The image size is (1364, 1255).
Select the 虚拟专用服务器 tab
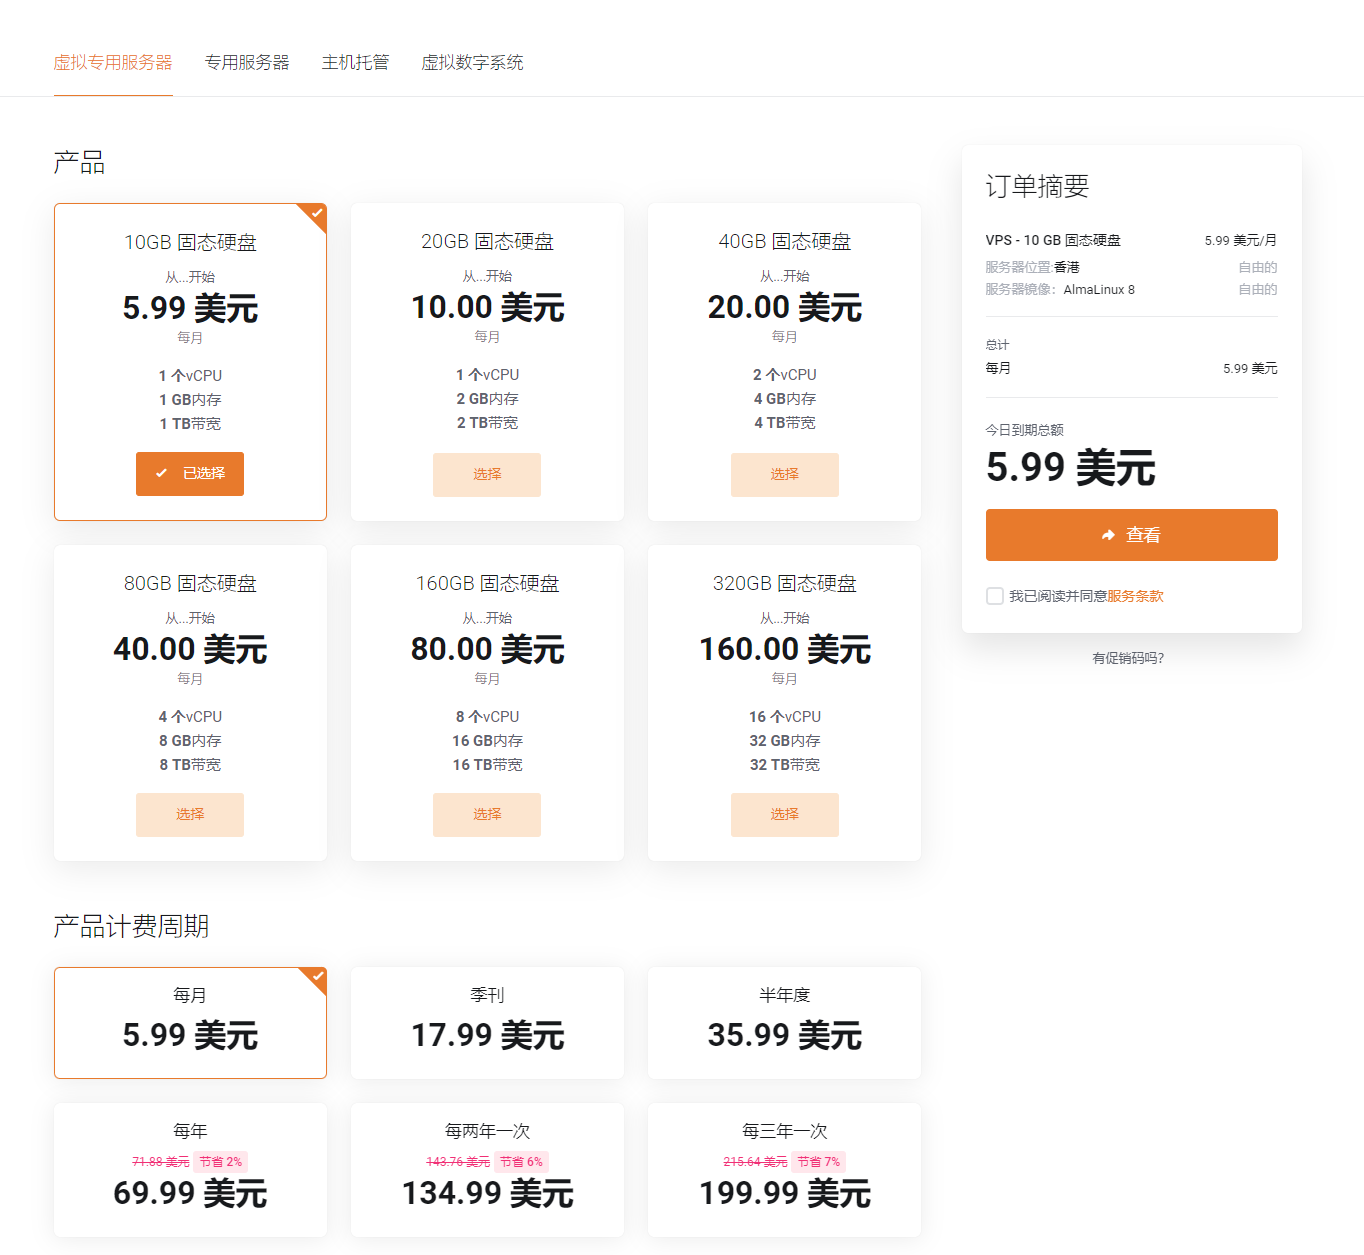(113, 63)
